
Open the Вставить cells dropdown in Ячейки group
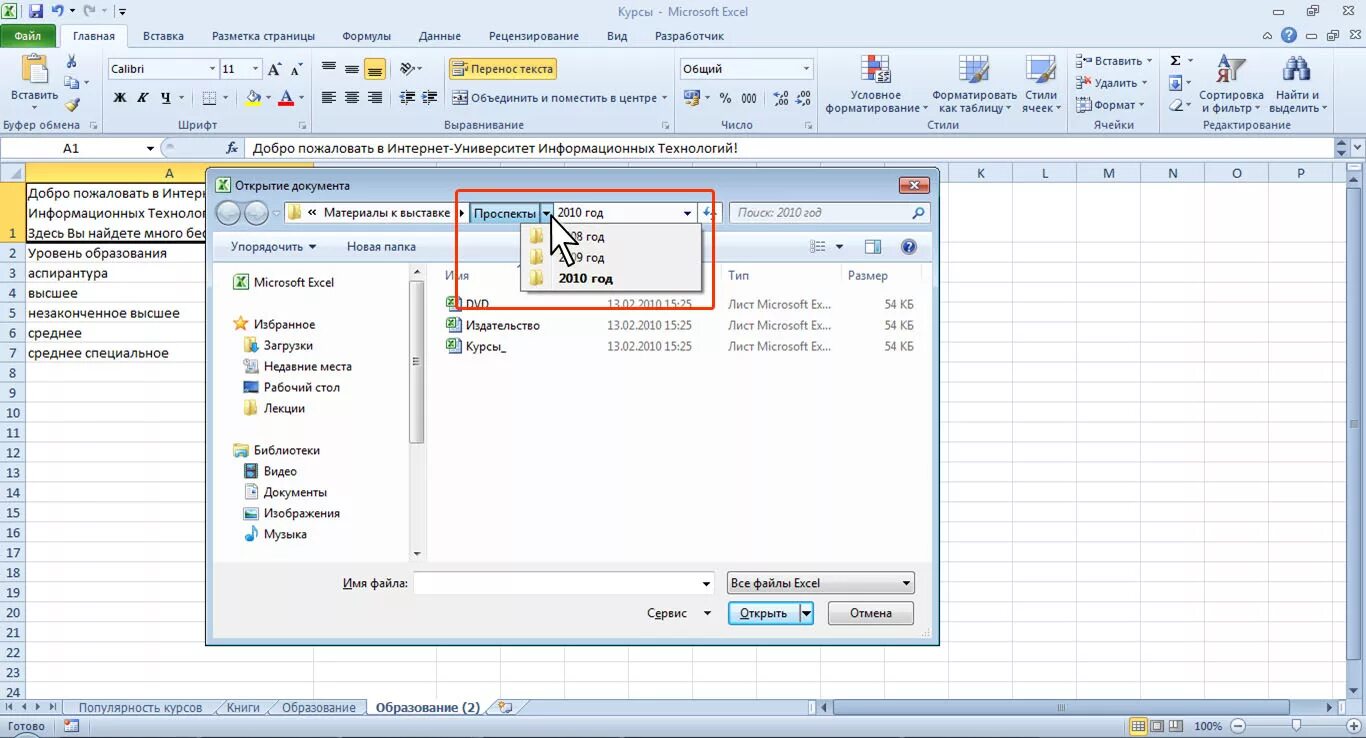[x=1113, y=61]
